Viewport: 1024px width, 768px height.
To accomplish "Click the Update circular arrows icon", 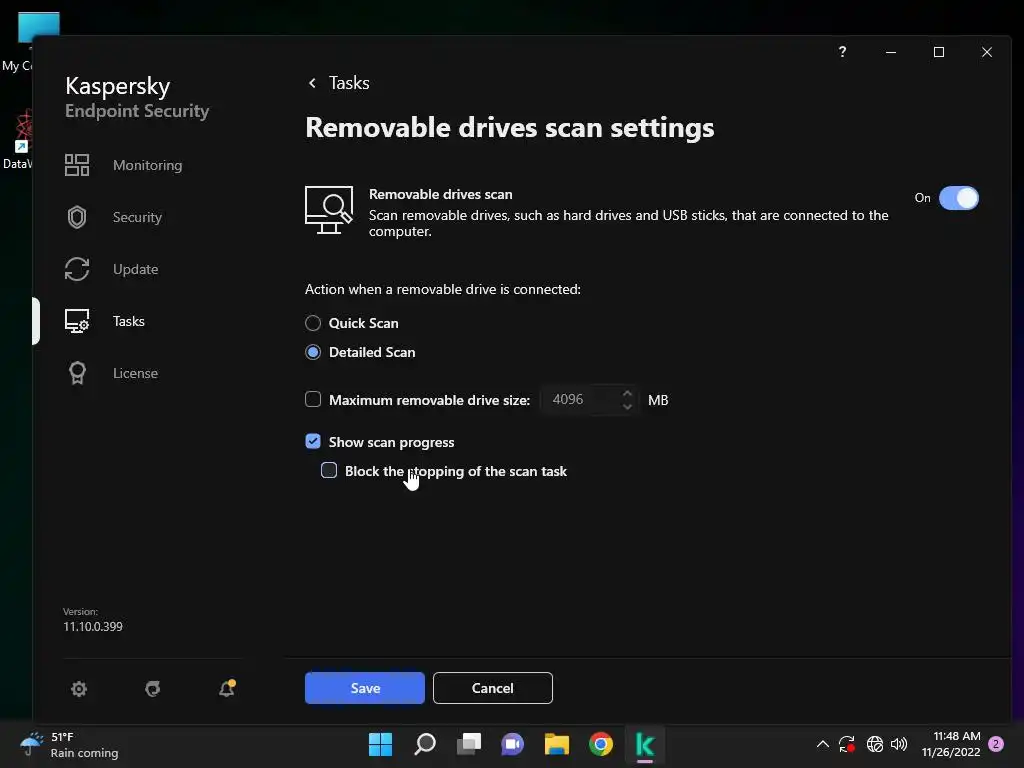I will [x=77, y=269].
